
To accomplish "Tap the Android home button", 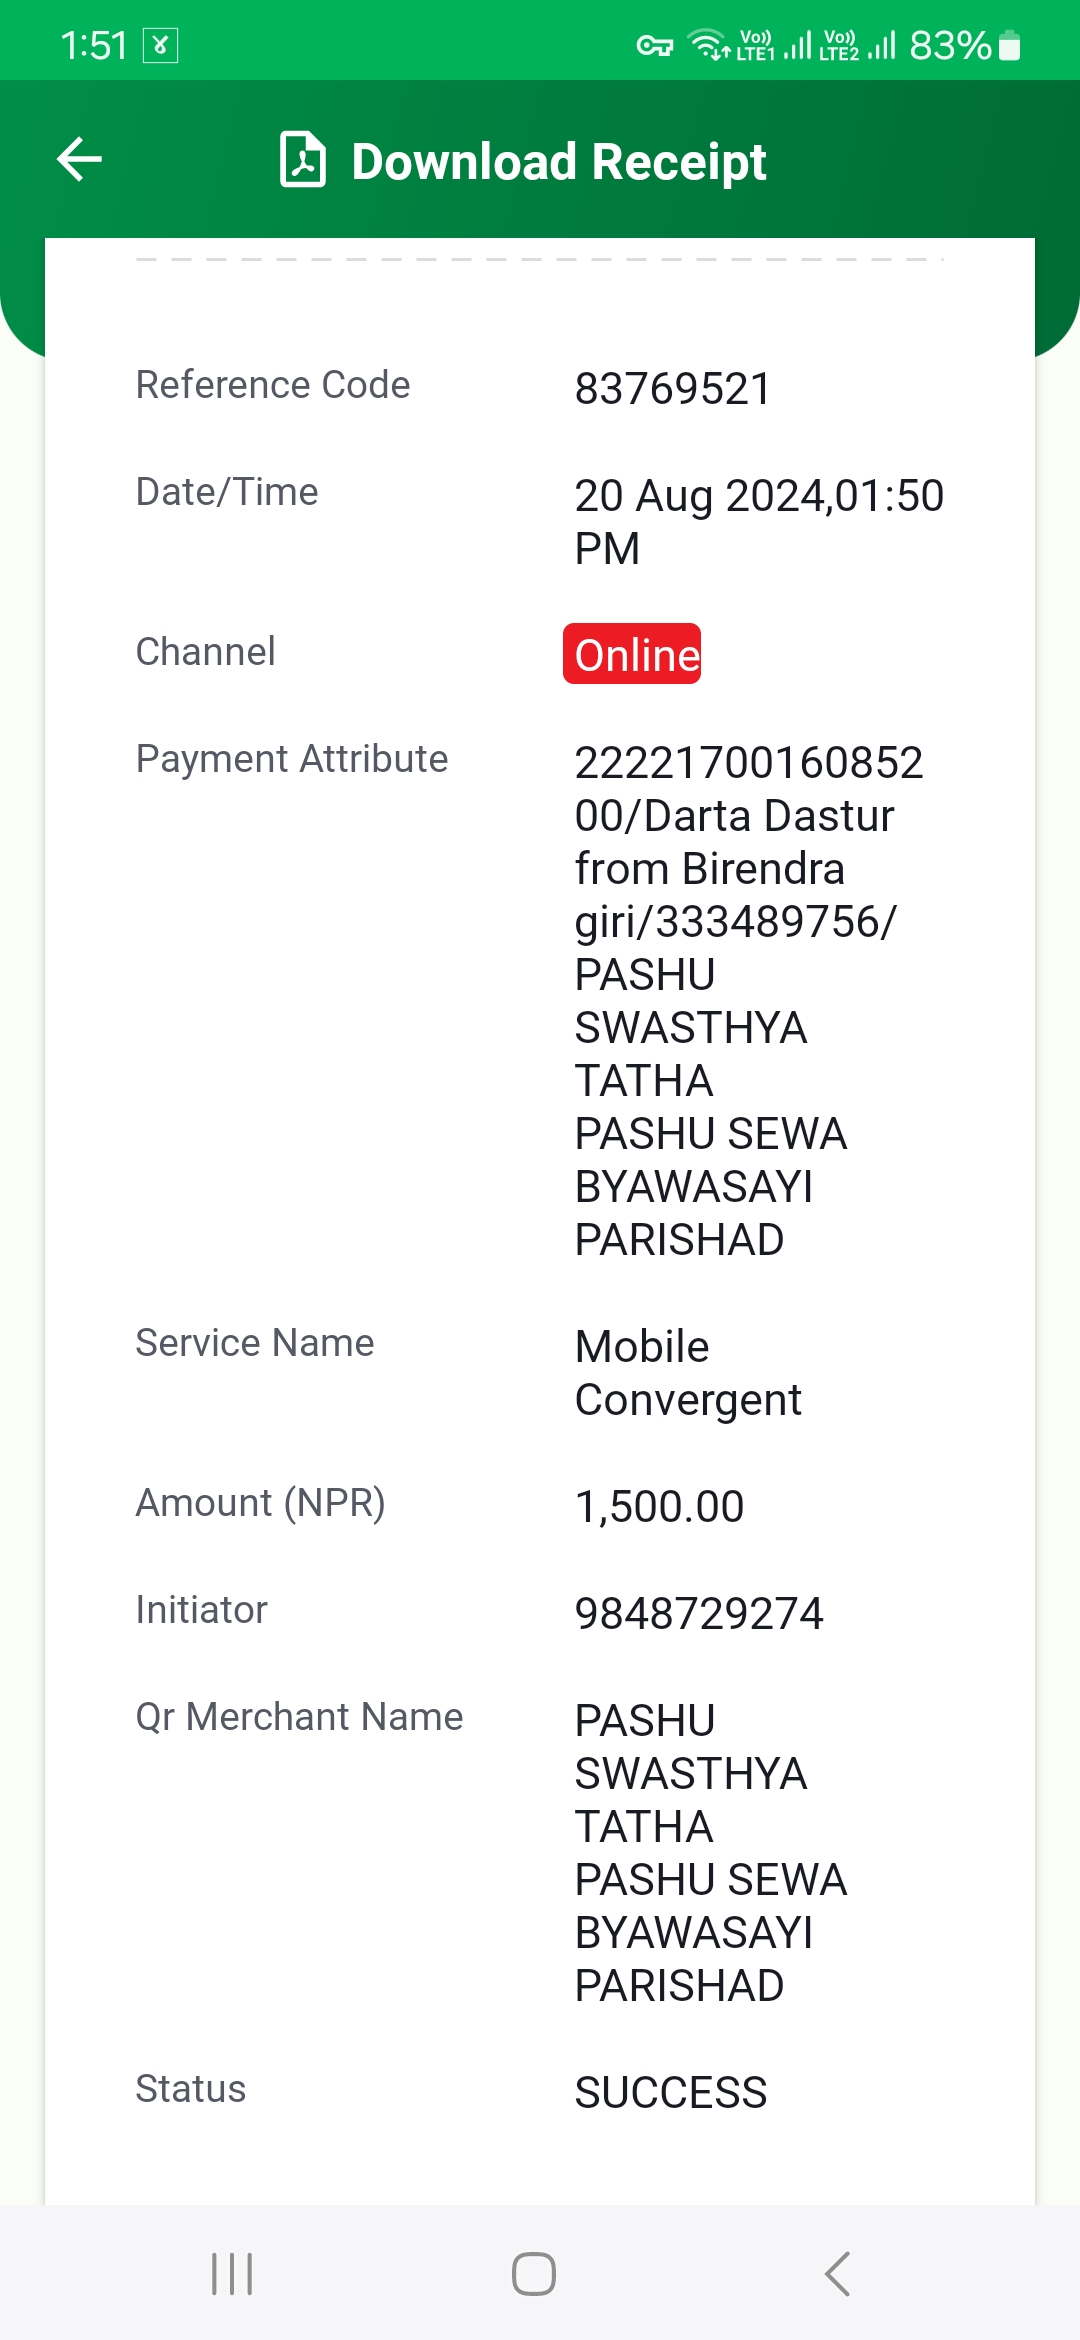I will [534, 2273].
